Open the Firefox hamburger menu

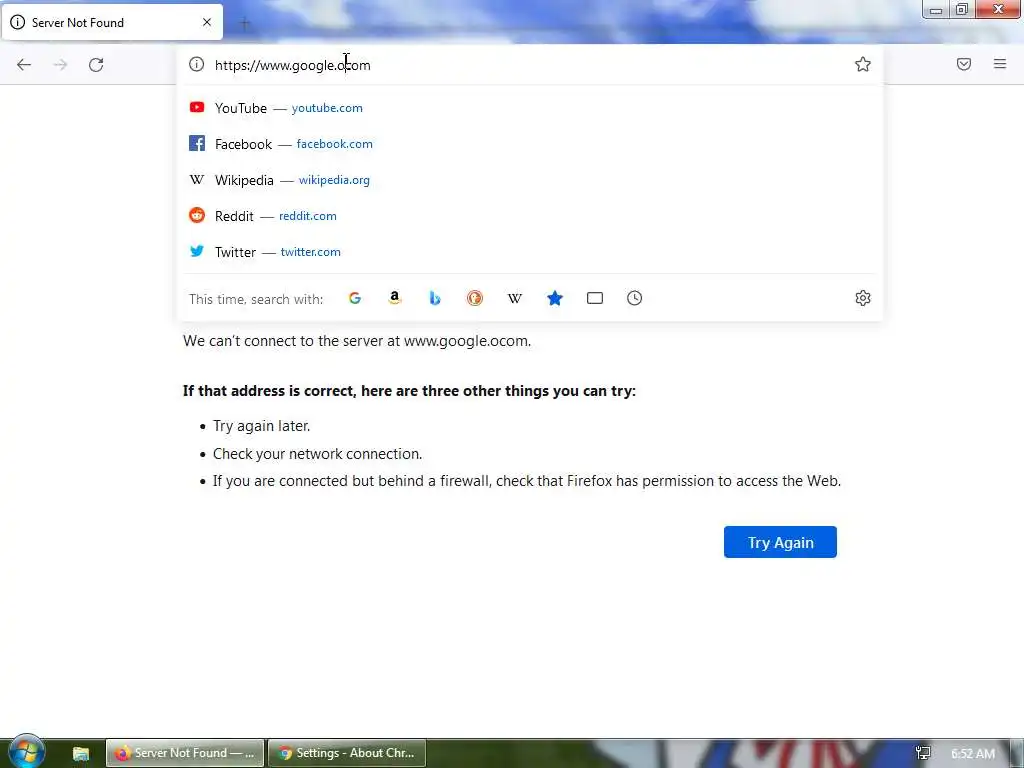coord(1000,64)
